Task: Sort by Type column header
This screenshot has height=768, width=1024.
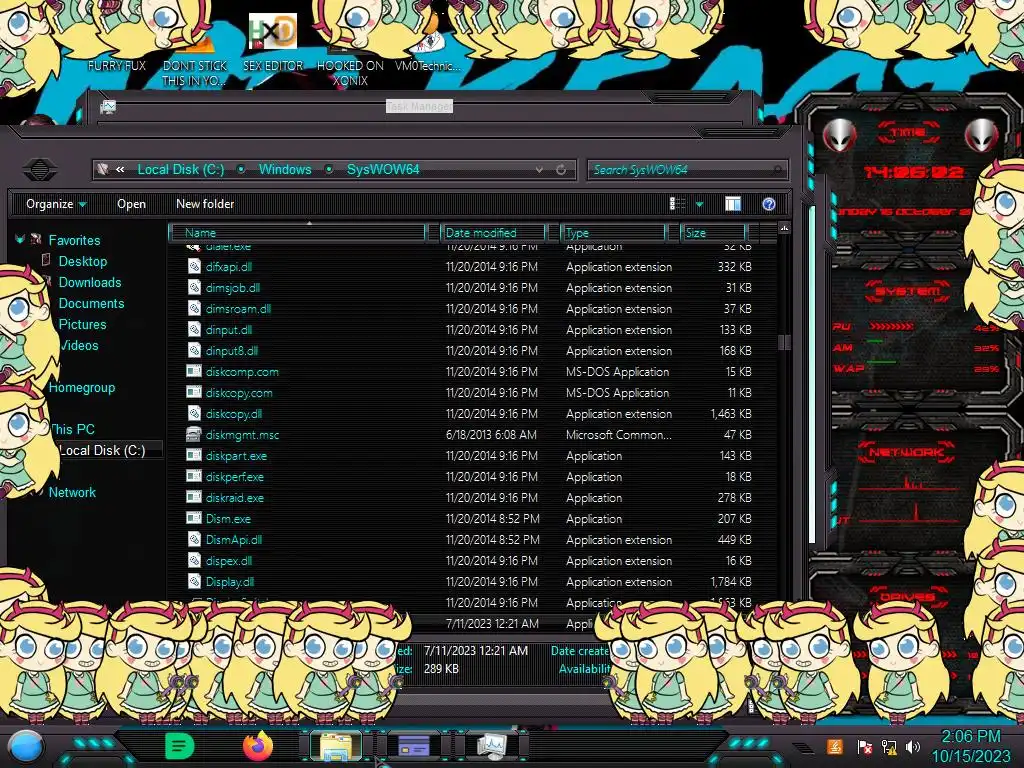Action: tap(614, 232)
